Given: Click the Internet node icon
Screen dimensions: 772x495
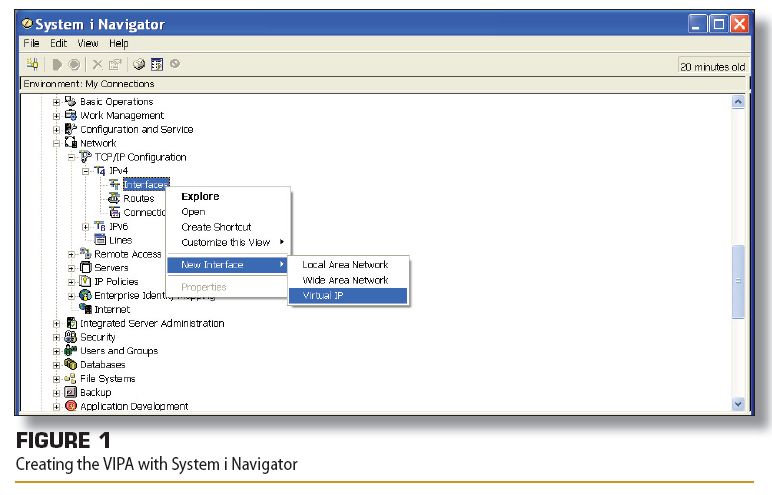Looking at the screenshot, I should pos(86,309).
